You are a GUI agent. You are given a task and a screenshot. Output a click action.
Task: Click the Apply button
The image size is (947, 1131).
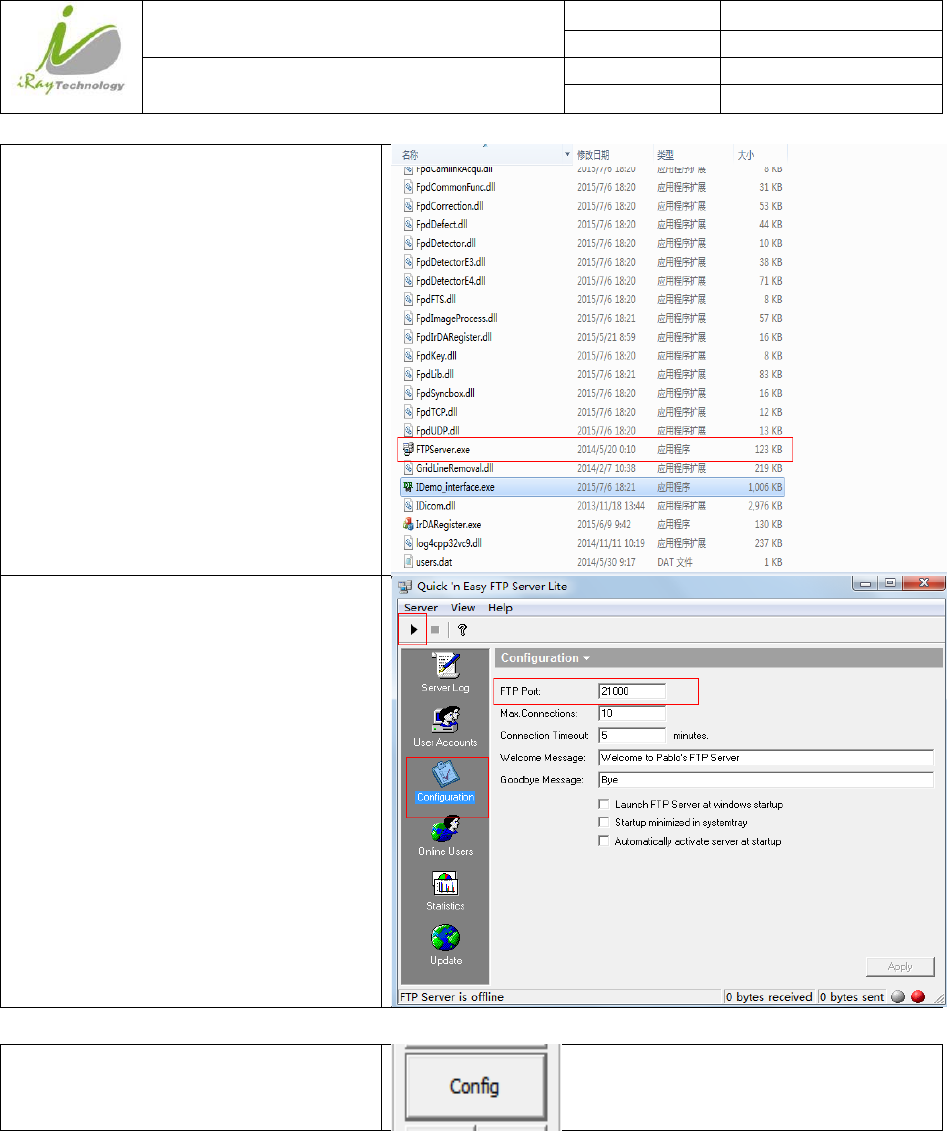(x=900, y=967)
